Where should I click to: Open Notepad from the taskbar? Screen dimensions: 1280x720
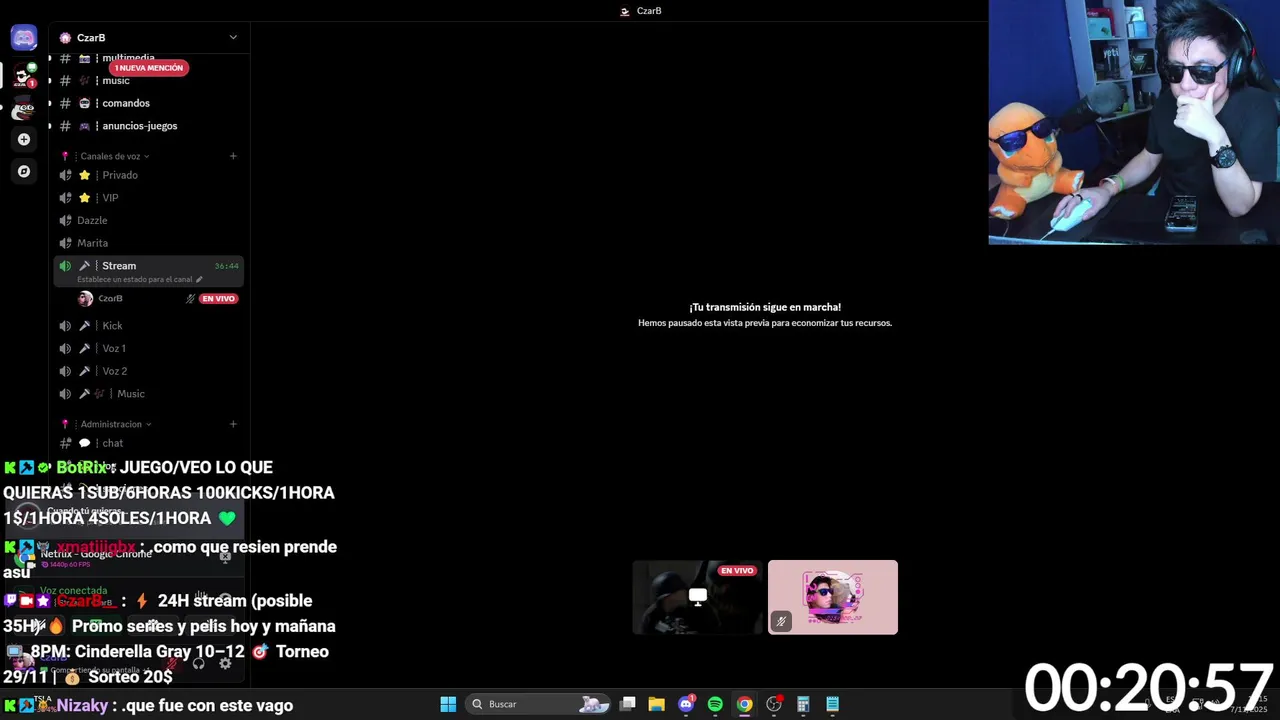tap(832, 704)
